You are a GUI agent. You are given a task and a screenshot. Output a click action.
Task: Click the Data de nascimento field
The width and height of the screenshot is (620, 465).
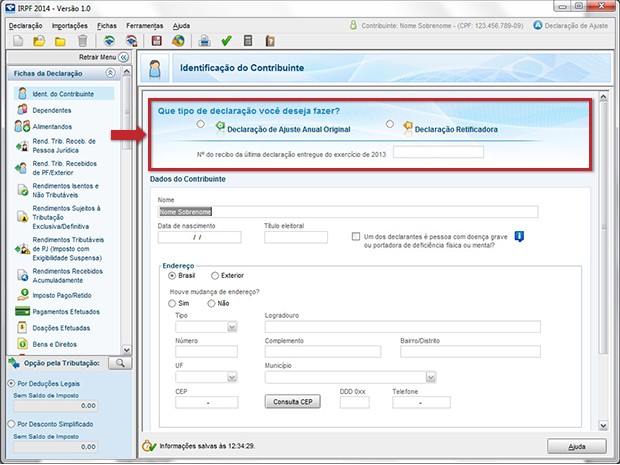pyautogui.click(x=199, y=237)
